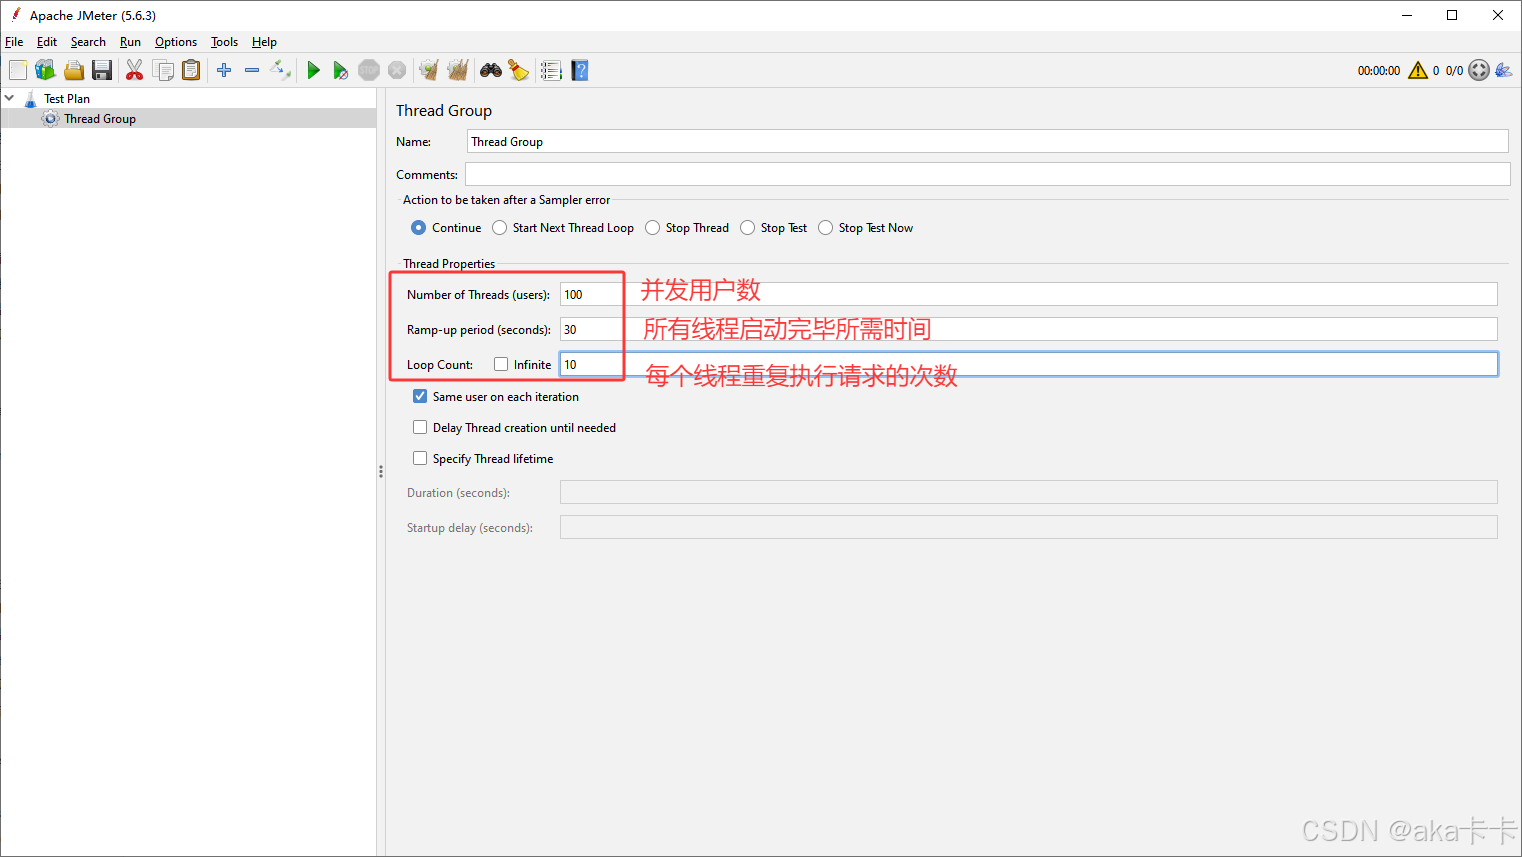Paste using the clipboard toolbar icon
The width and height of the screenshot is (1522, 857).
[x=191, y=70]
